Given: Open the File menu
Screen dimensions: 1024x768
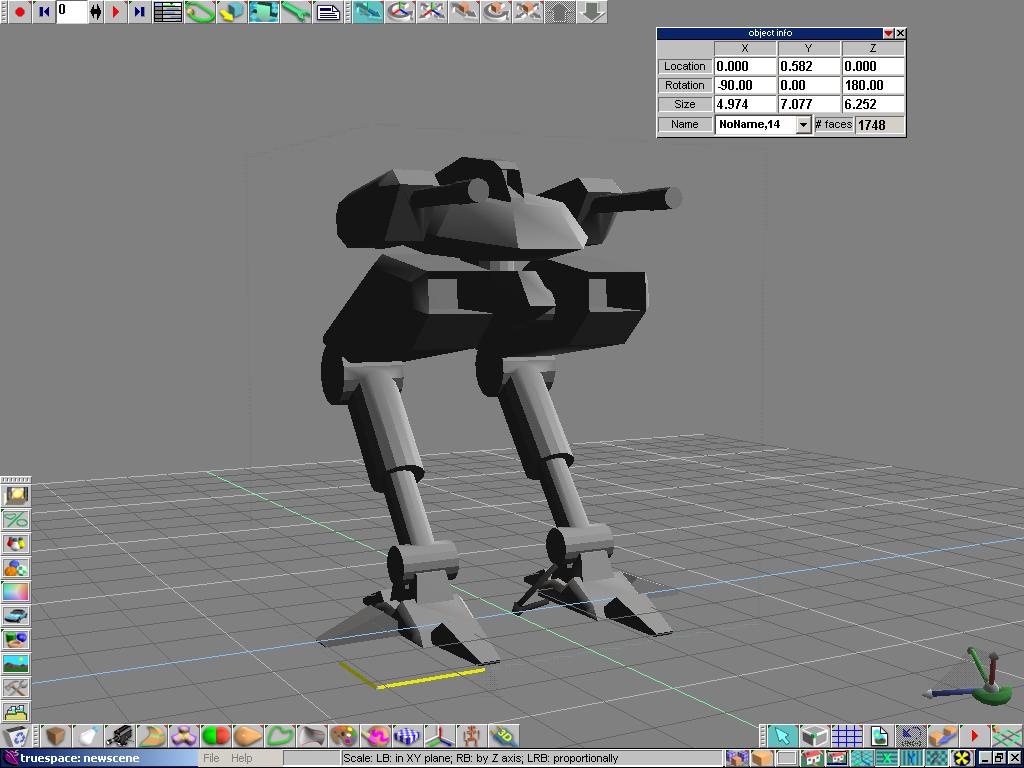Looking at the screenshot, I should click(x=211, y=758).
